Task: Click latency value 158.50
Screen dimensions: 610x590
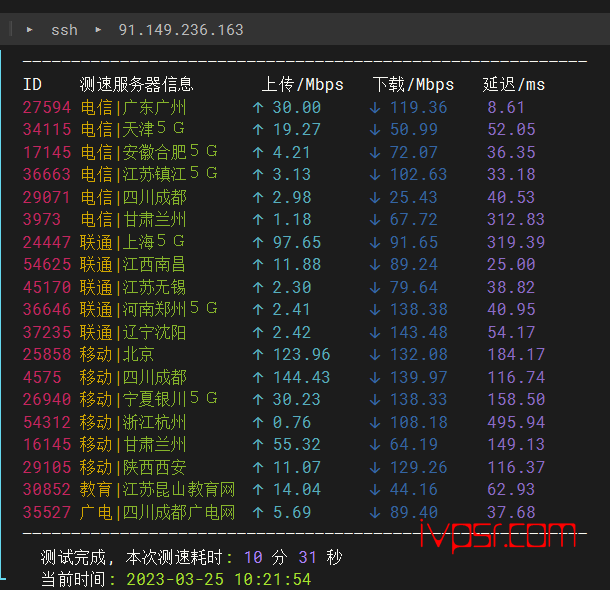Action: (516, 399)
